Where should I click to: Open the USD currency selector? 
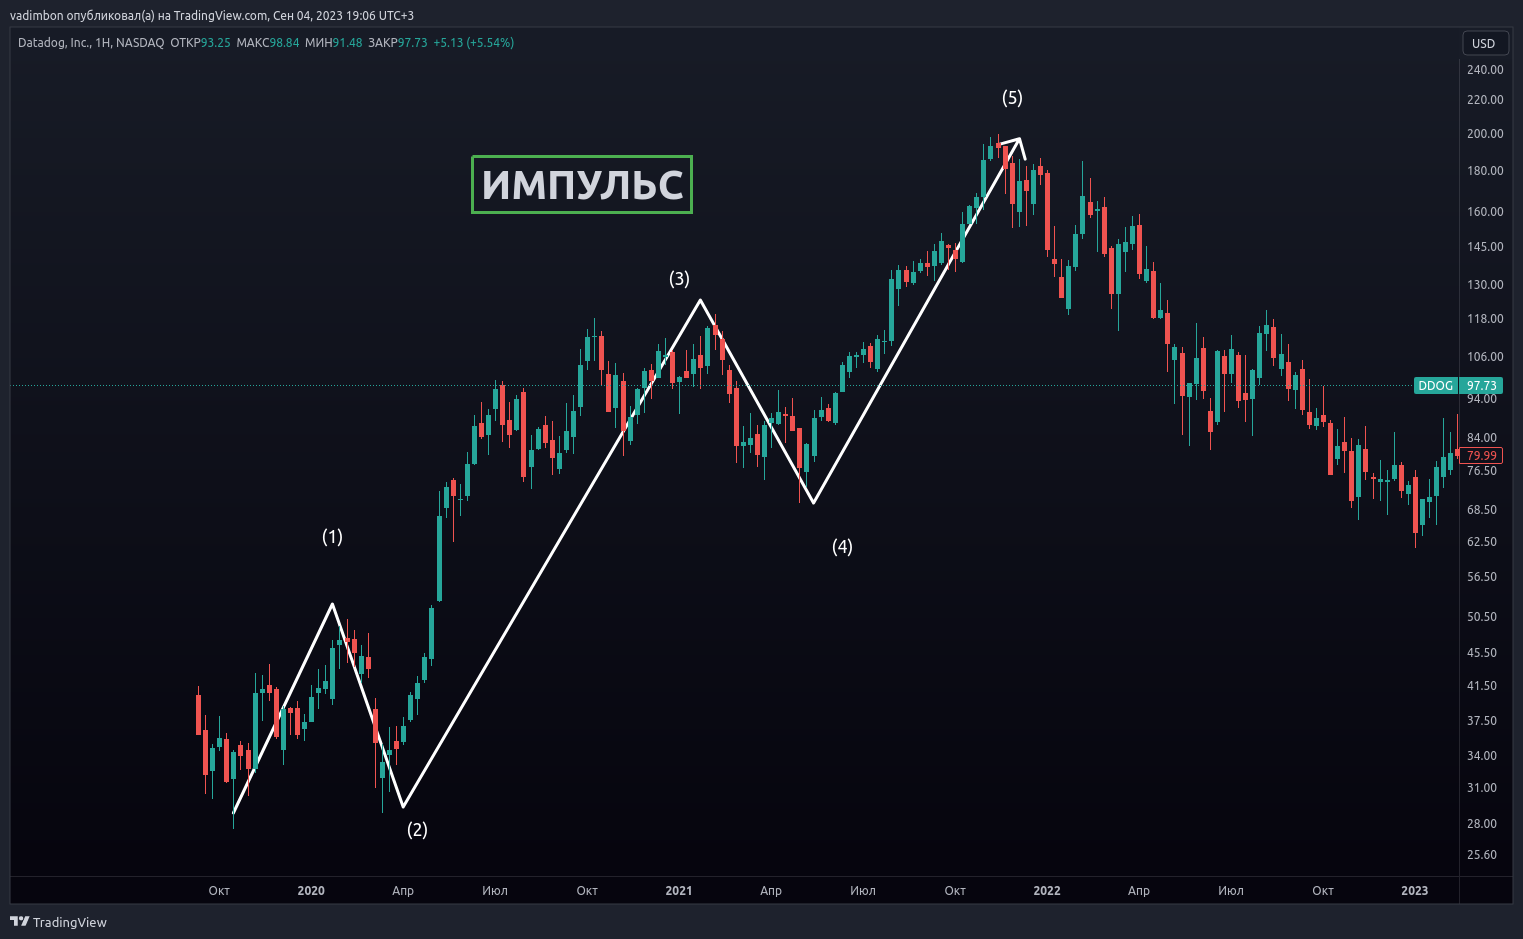click(x=1483, y=43)
